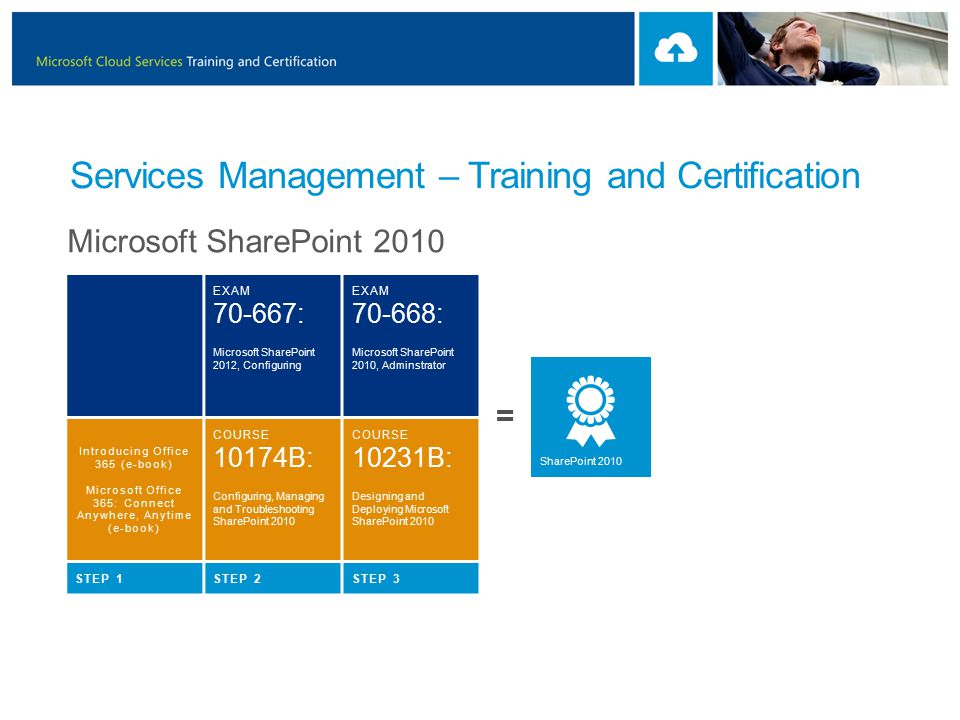
Task: Click 'Microsoft SharePoint 2010, Adminstrator' description
Action: 403,359
